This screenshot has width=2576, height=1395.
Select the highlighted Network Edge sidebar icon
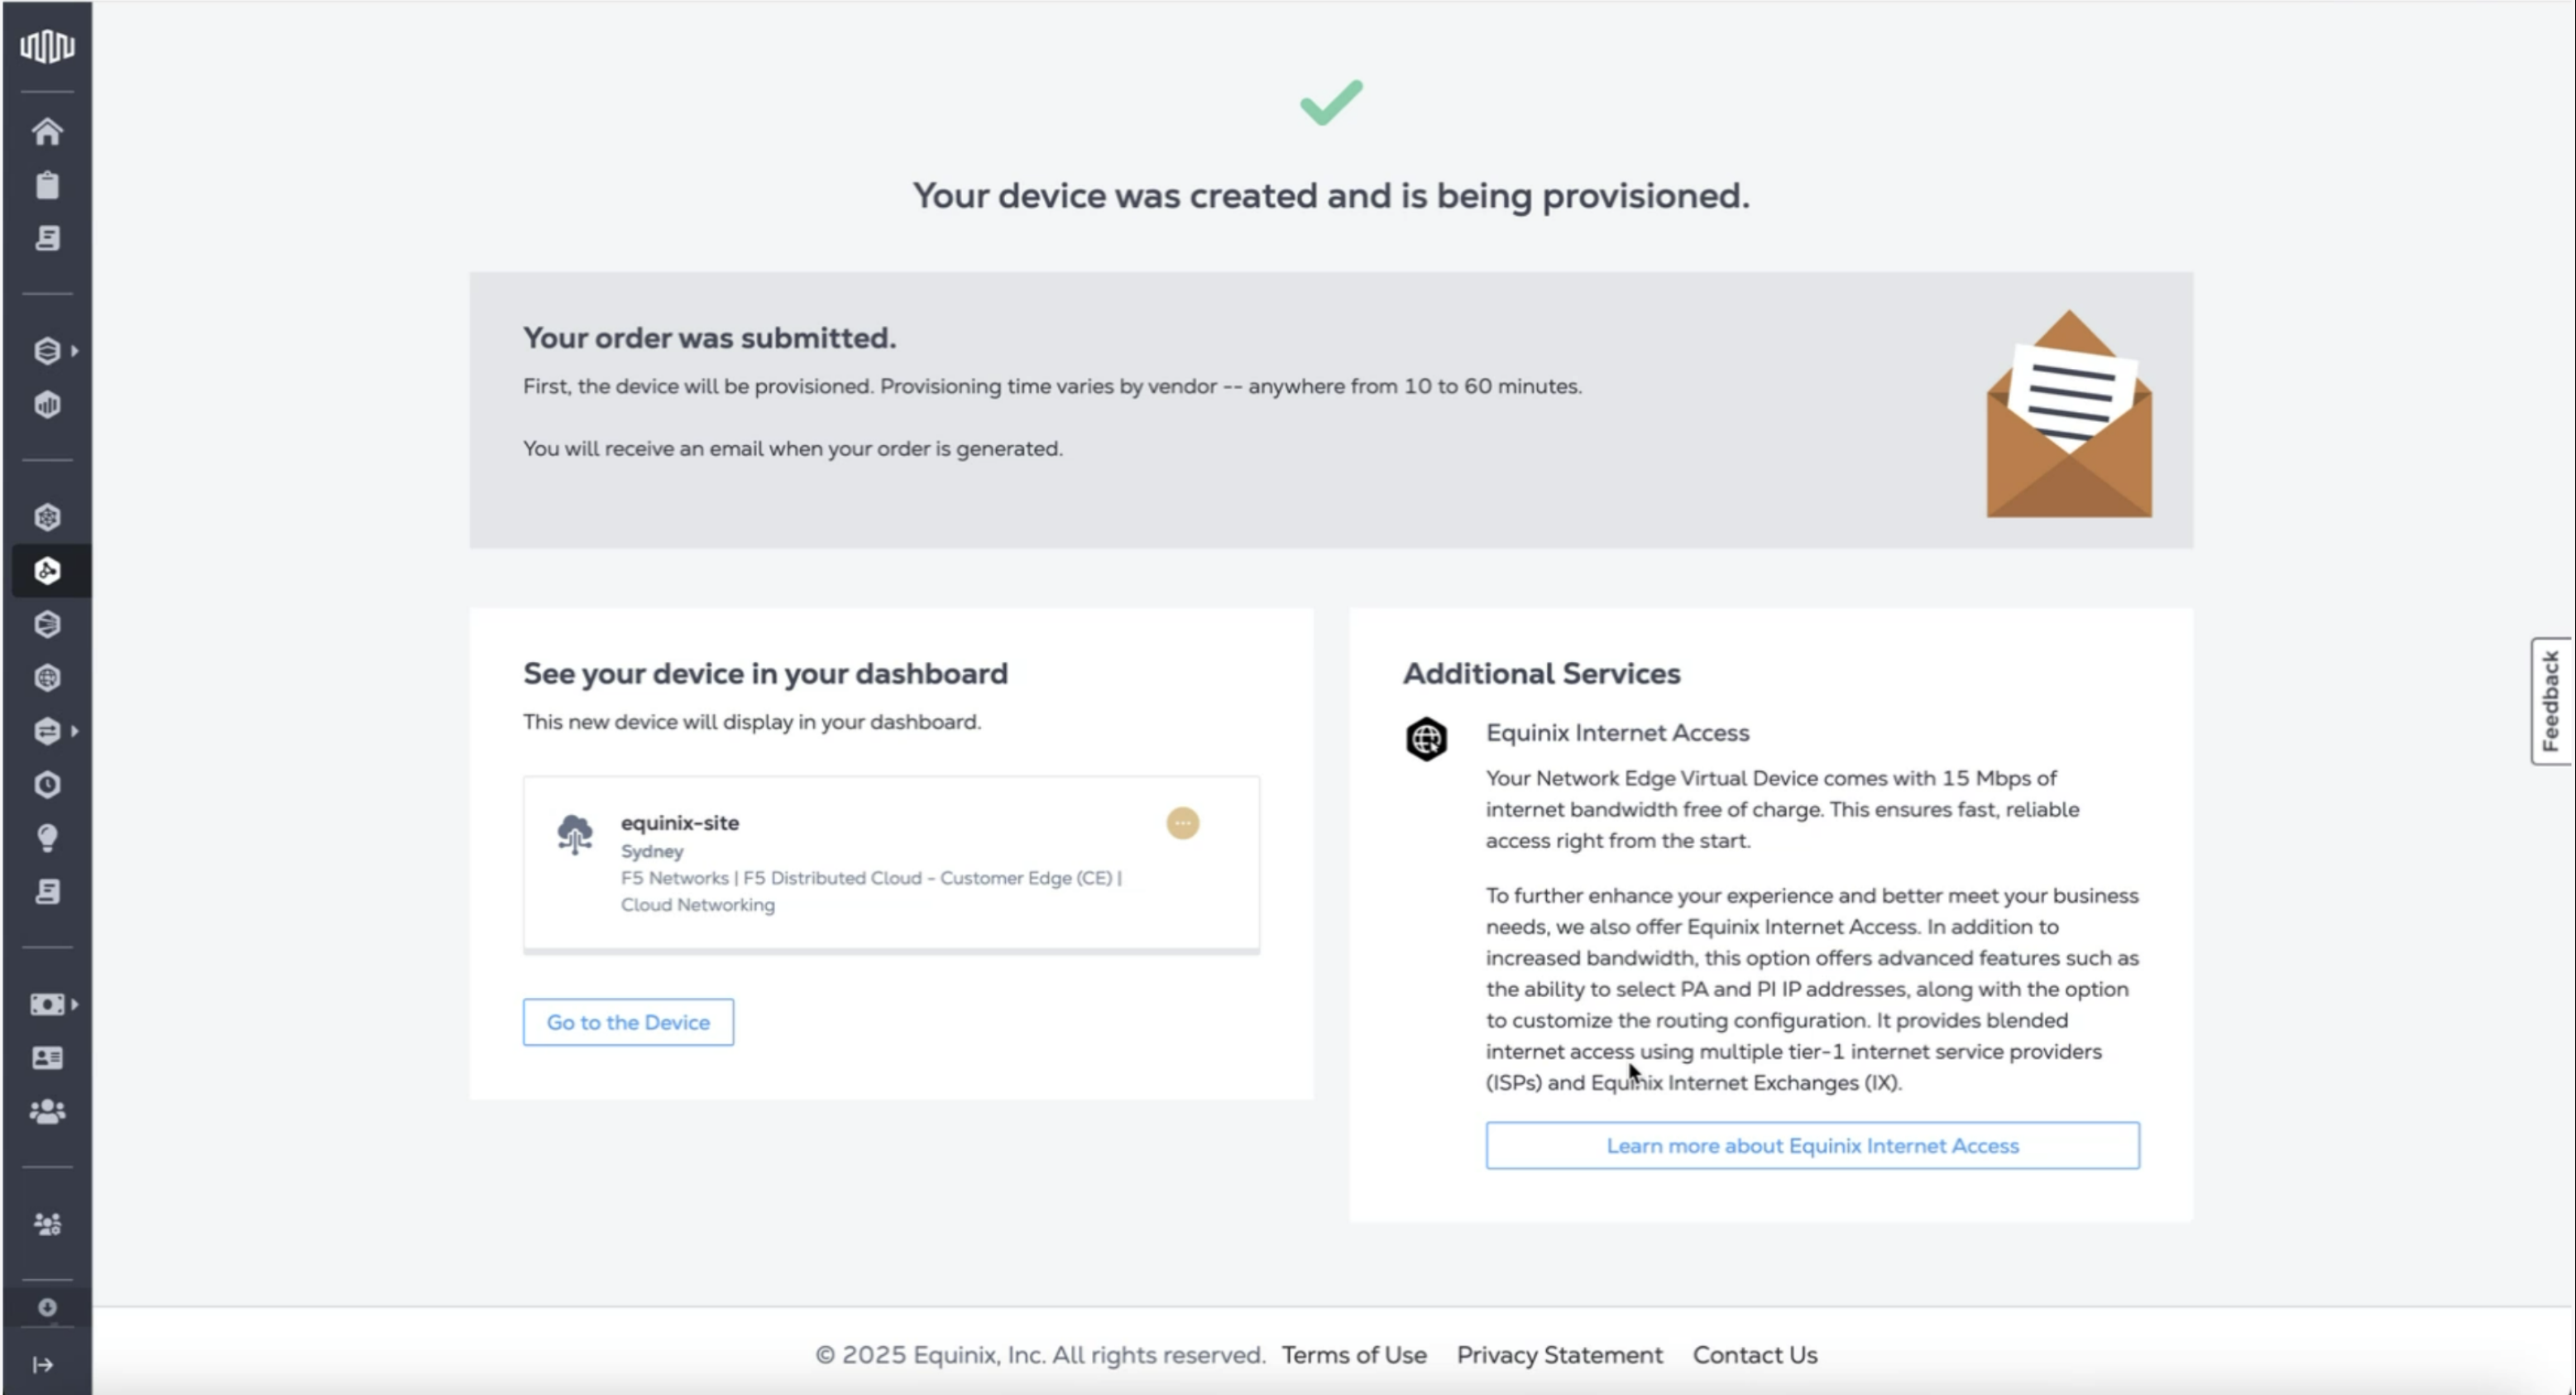pyautogui.click(x=47, y=571)
